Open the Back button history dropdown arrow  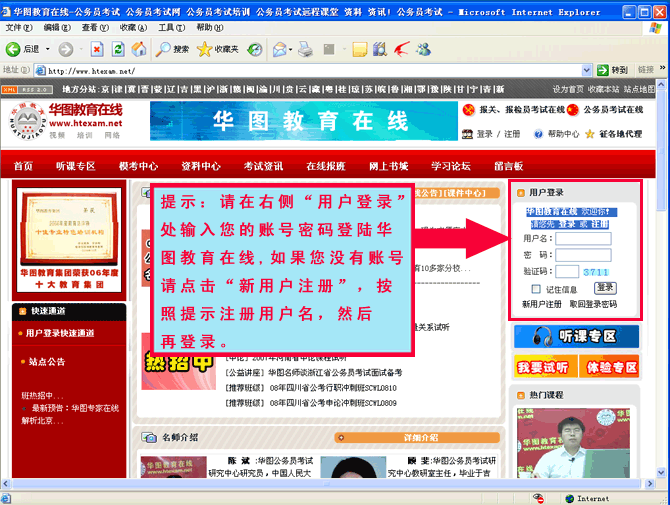47,49
